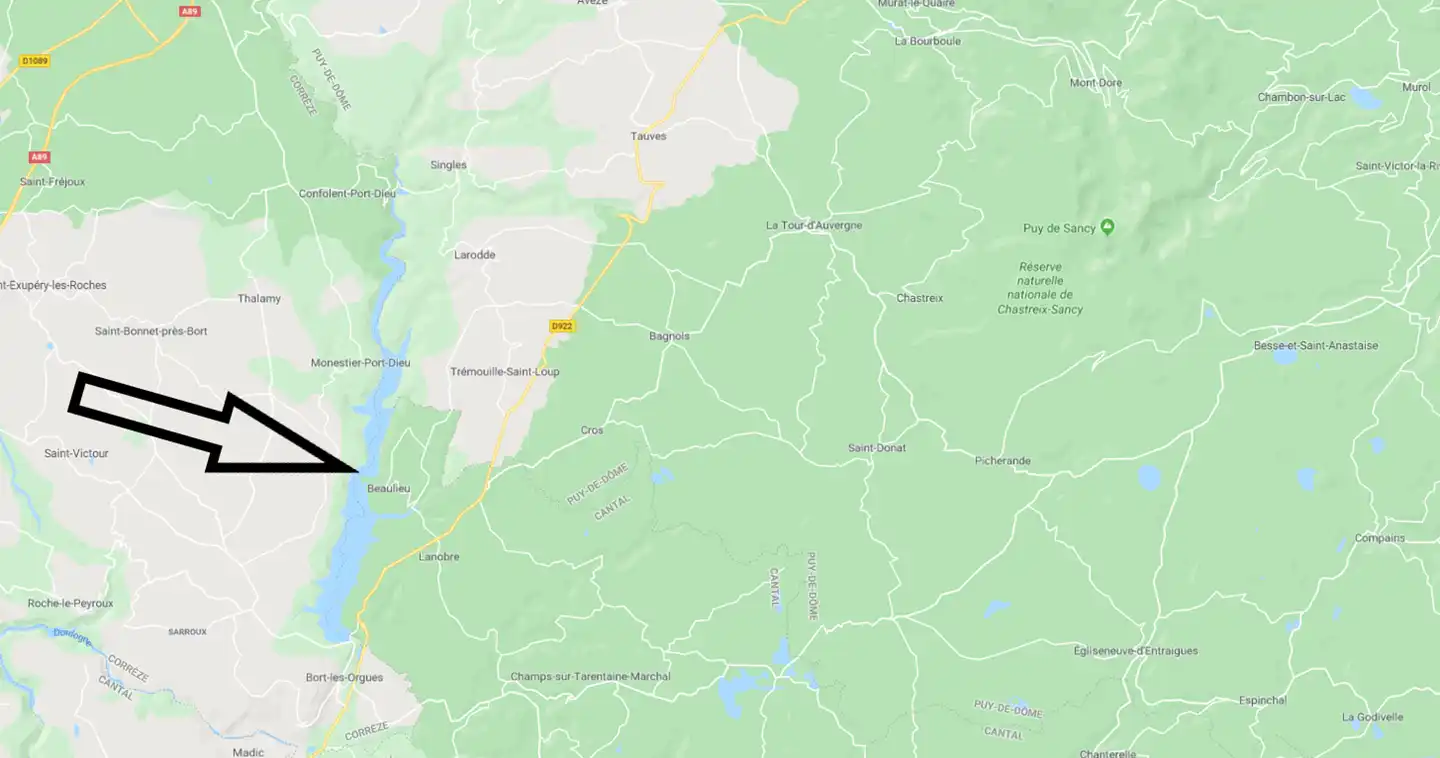The image size is (1440, 758).
Task: Select the Réserve naturelle nationale de Chastreix-Sancy label
Action: pyautogui.click(x=1040, y=288)
